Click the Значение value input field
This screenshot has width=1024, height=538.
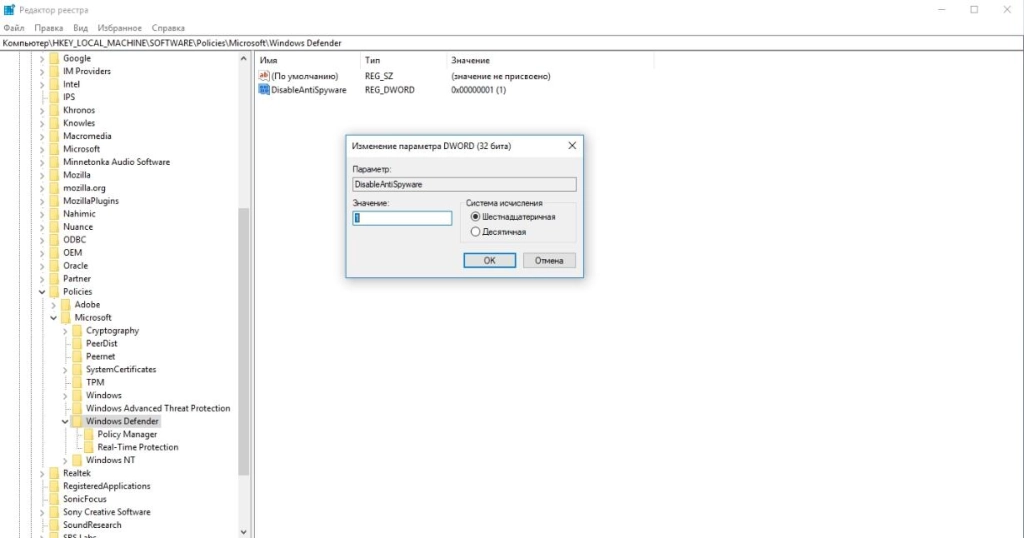(x=402, y=218)
